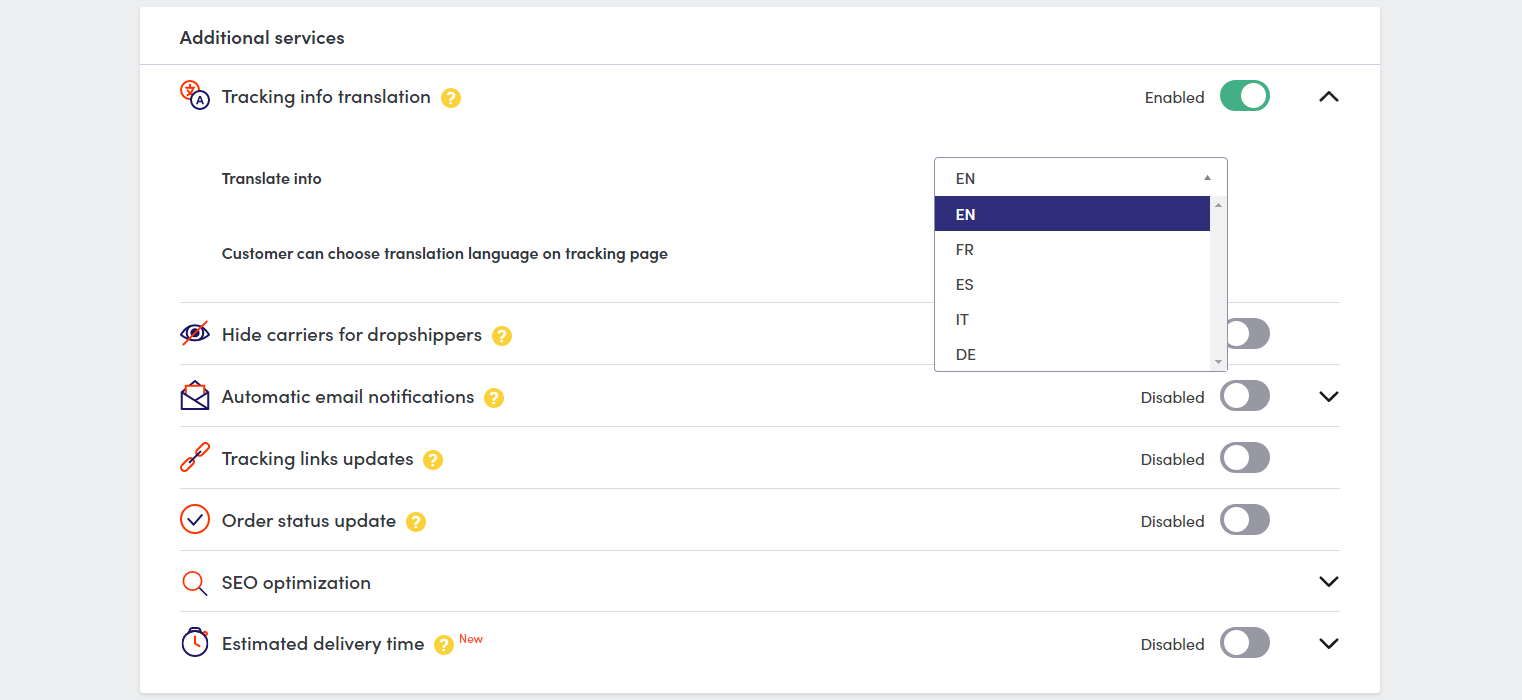The image size is (1522, 700).
Task: Select ES in language list
Action: [x=1072, y=284]
